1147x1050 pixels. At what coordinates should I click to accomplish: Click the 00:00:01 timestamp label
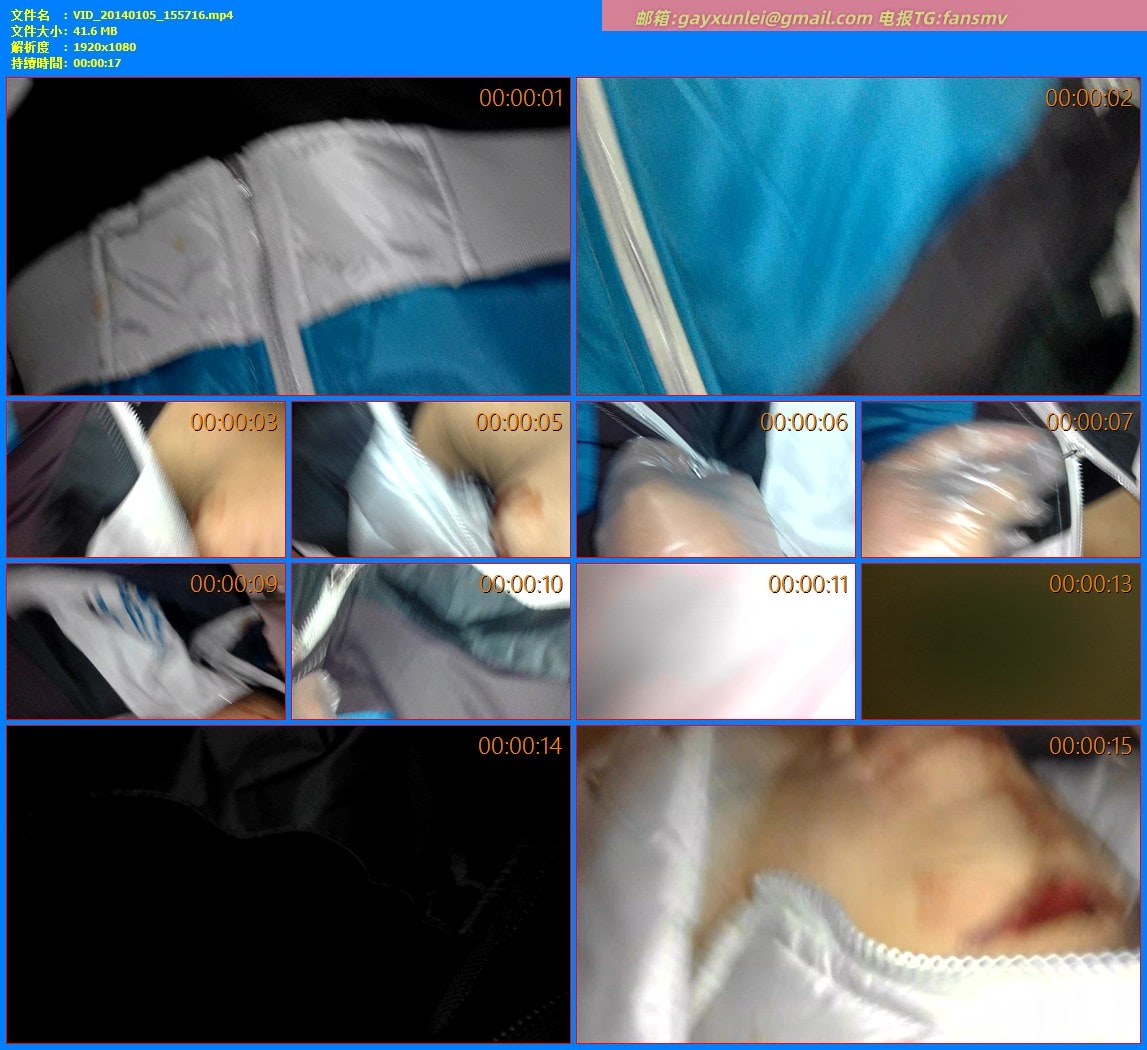pos(521,98)
